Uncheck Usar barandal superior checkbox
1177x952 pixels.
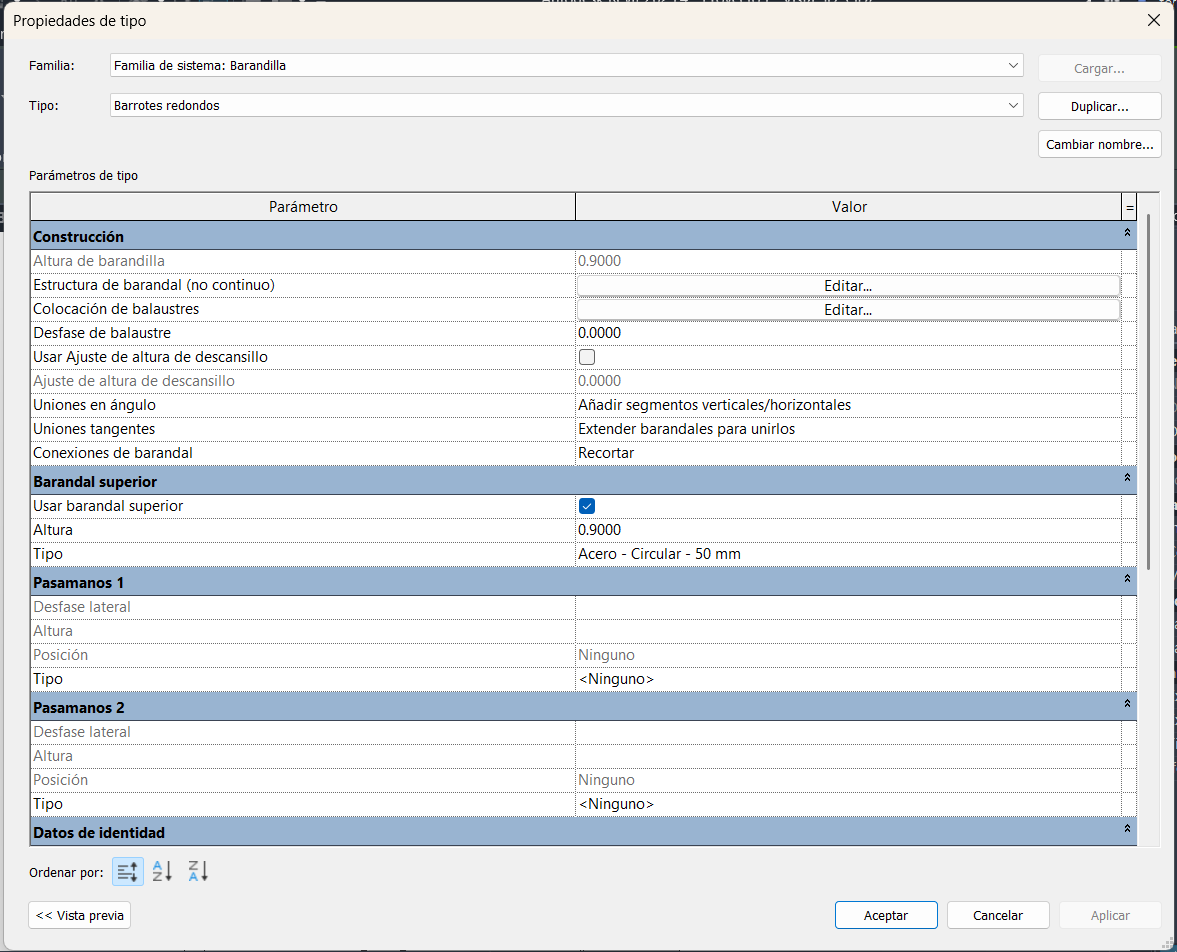pos(587,506)
